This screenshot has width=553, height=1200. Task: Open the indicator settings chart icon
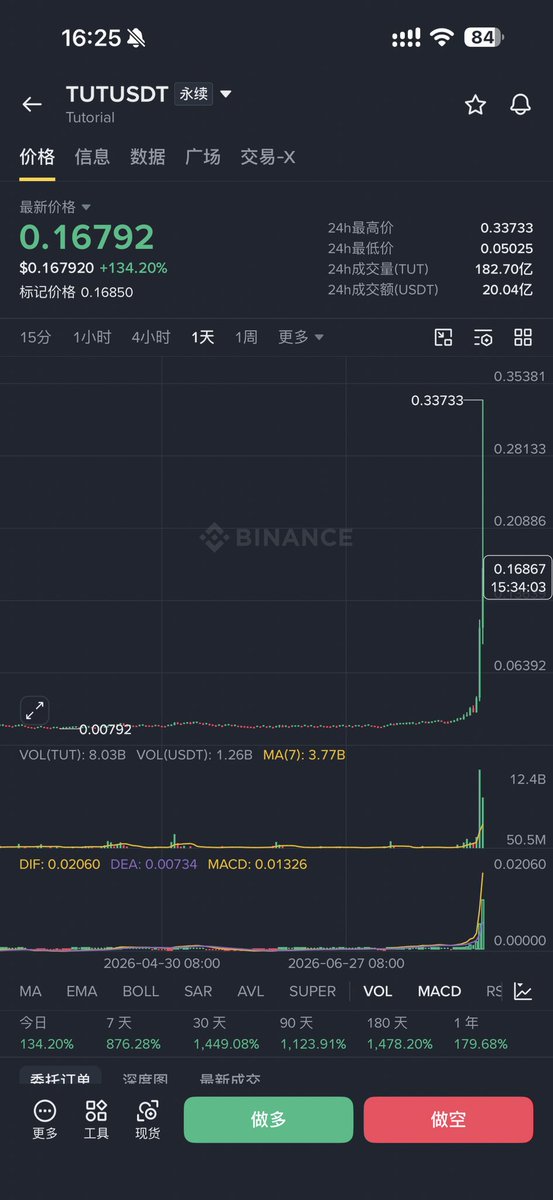523,991
